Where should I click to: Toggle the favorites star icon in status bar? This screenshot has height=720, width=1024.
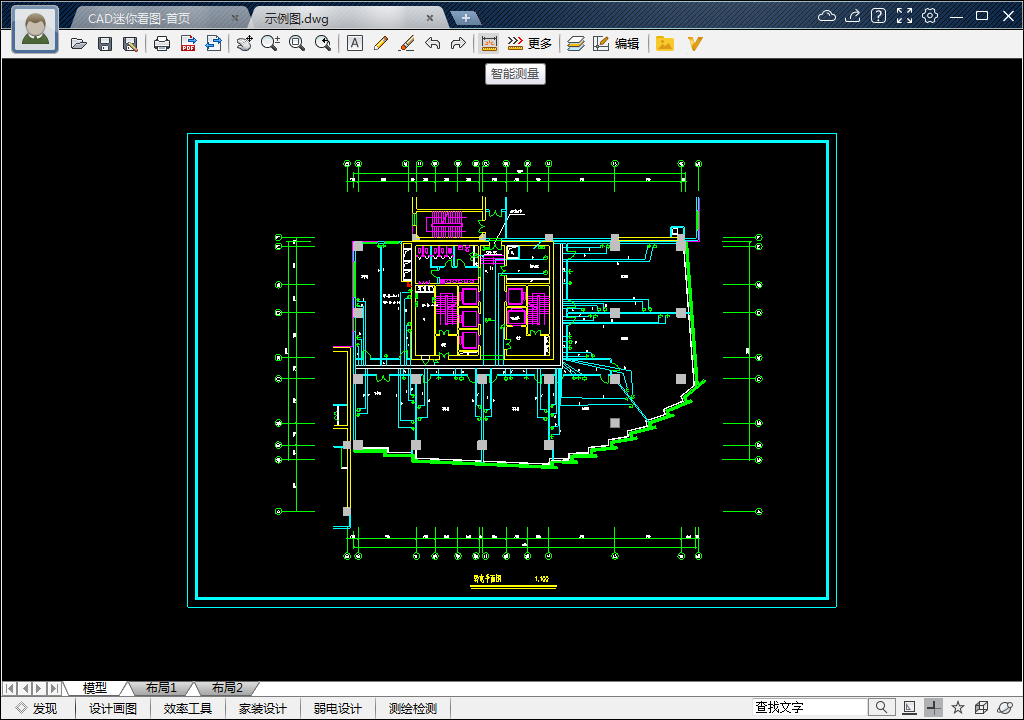point(957,707)
